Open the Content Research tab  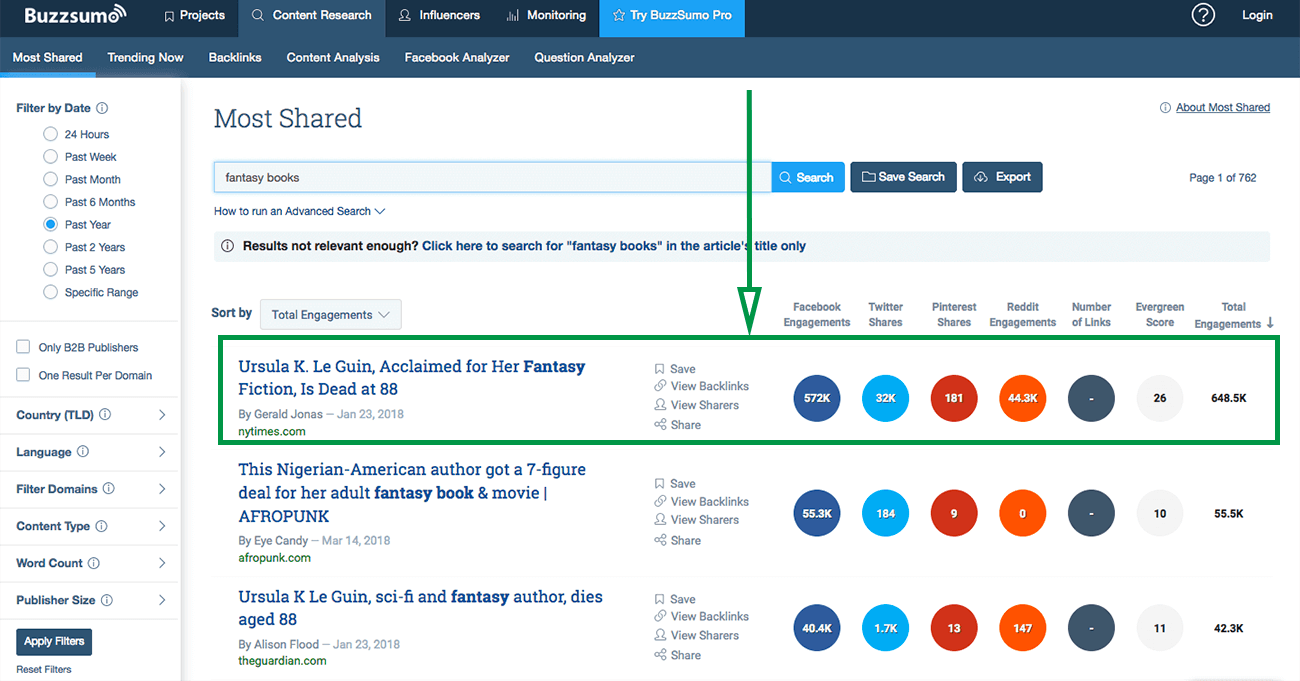tap(312, 15)
